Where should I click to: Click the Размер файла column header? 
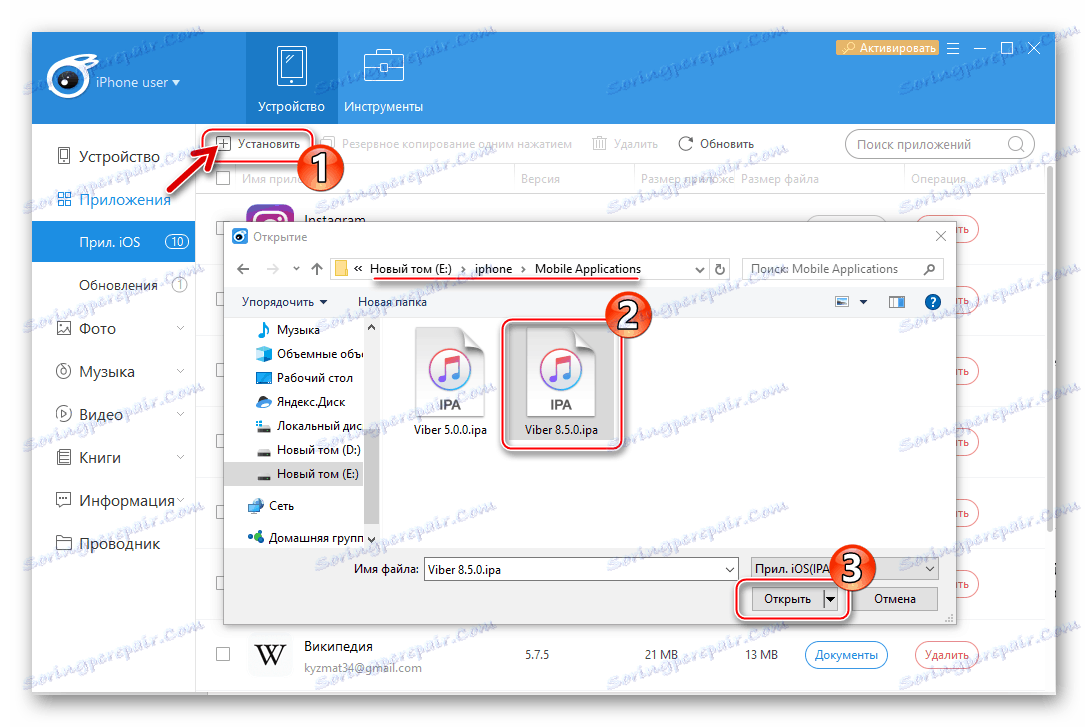[x=780, y=179]
